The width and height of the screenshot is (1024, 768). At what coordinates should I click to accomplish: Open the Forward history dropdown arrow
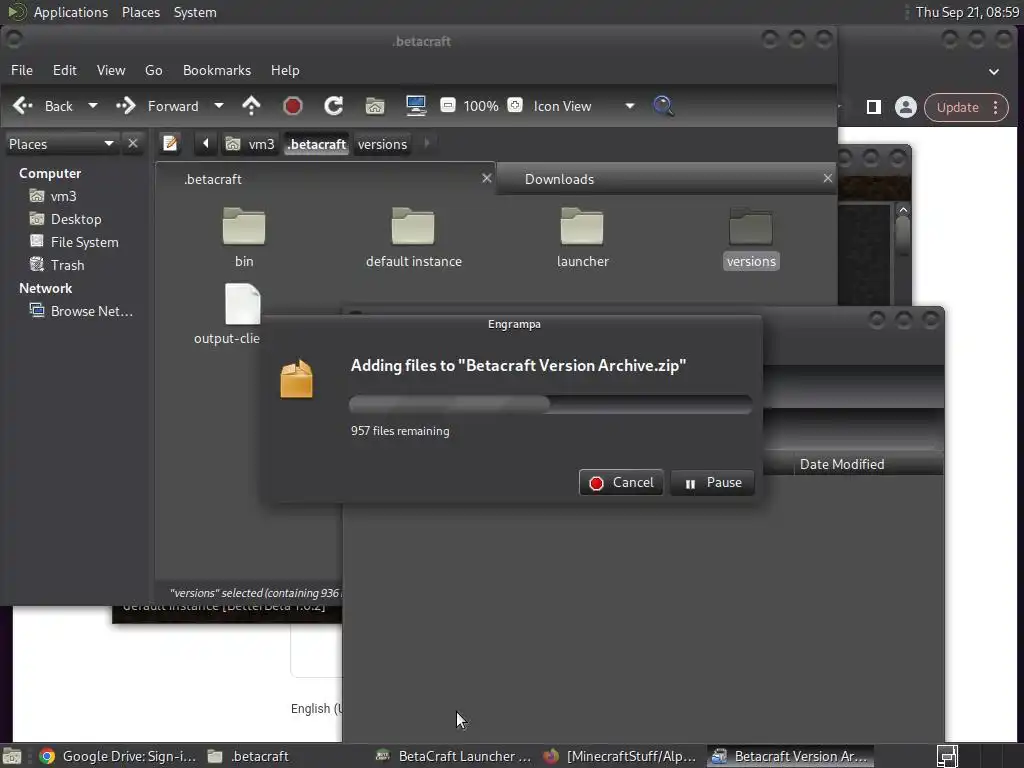(219, 106)
